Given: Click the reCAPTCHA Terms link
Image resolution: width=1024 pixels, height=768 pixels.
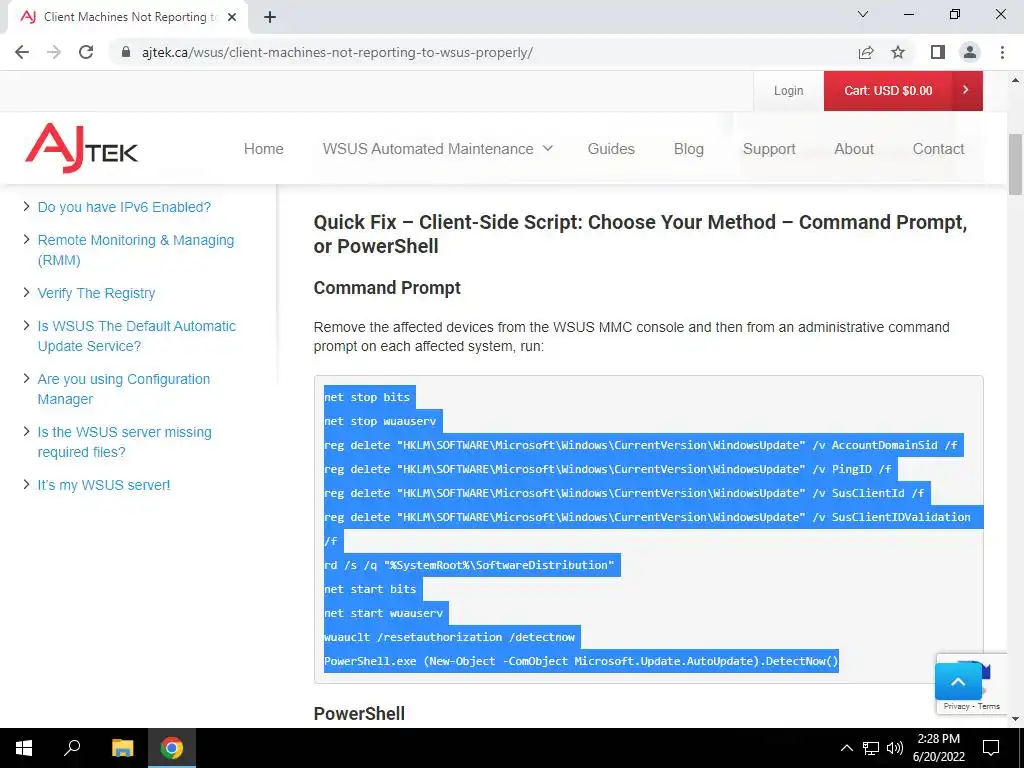Looking at the screenshot, I should click(989, 706).
